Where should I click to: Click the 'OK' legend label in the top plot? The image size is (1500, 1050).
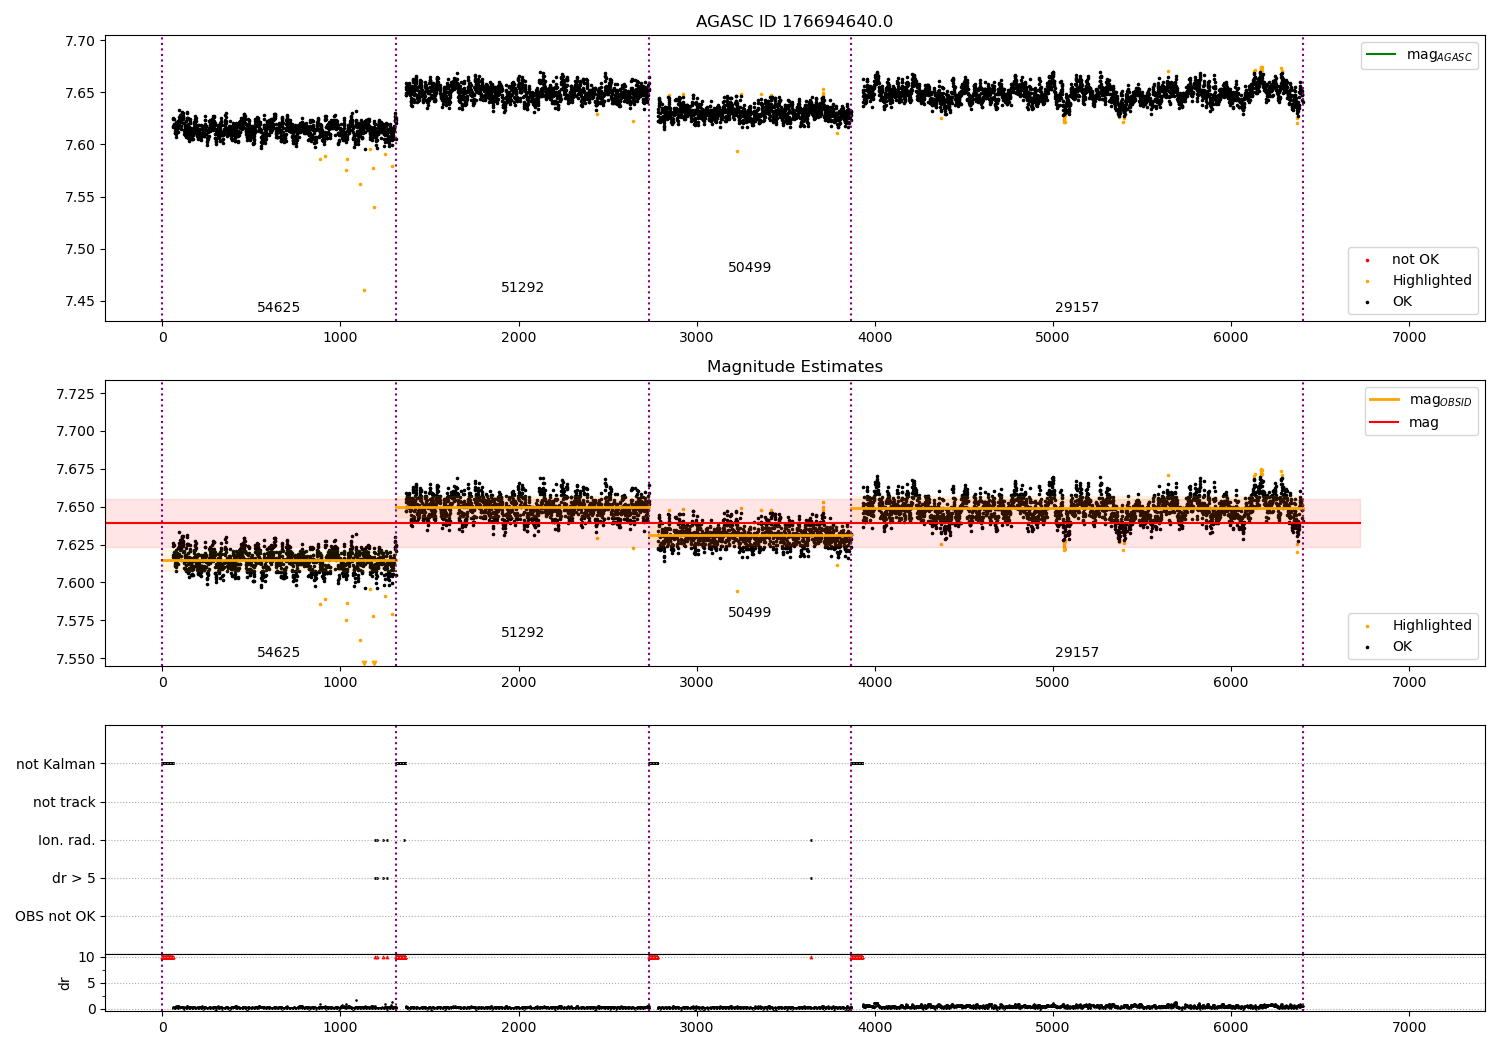pos(1402,302)
